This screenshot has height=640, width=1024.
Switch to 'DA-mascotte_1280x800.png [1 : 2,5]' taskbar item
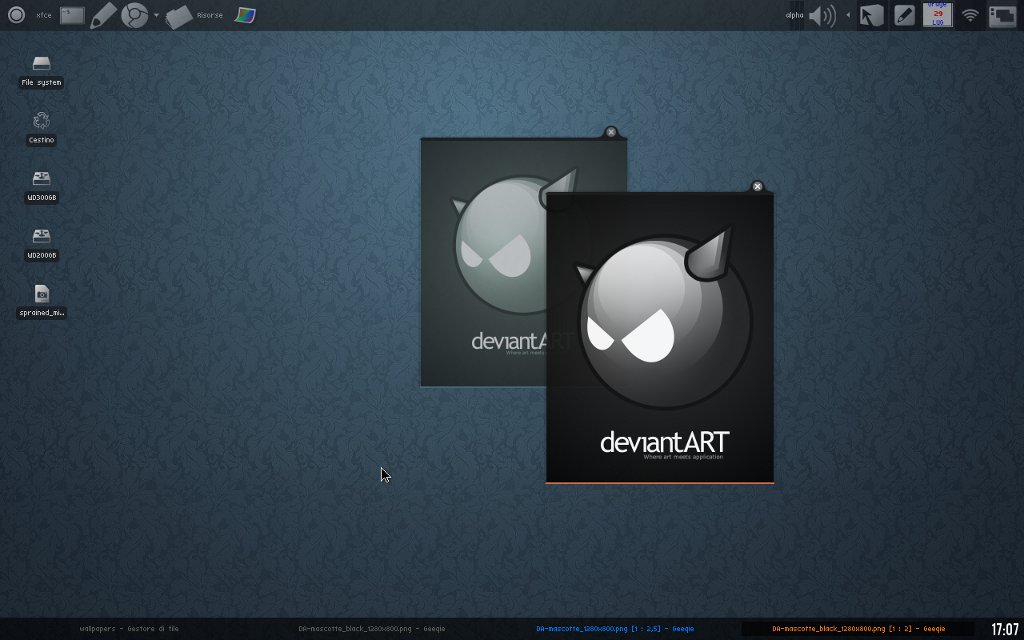coord(615,629)
